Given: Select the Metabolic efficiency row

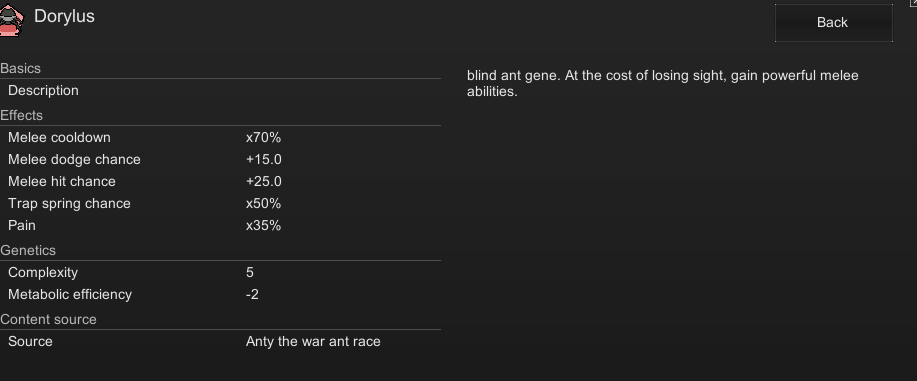Looking at the screenshot, I should (220, 294).
